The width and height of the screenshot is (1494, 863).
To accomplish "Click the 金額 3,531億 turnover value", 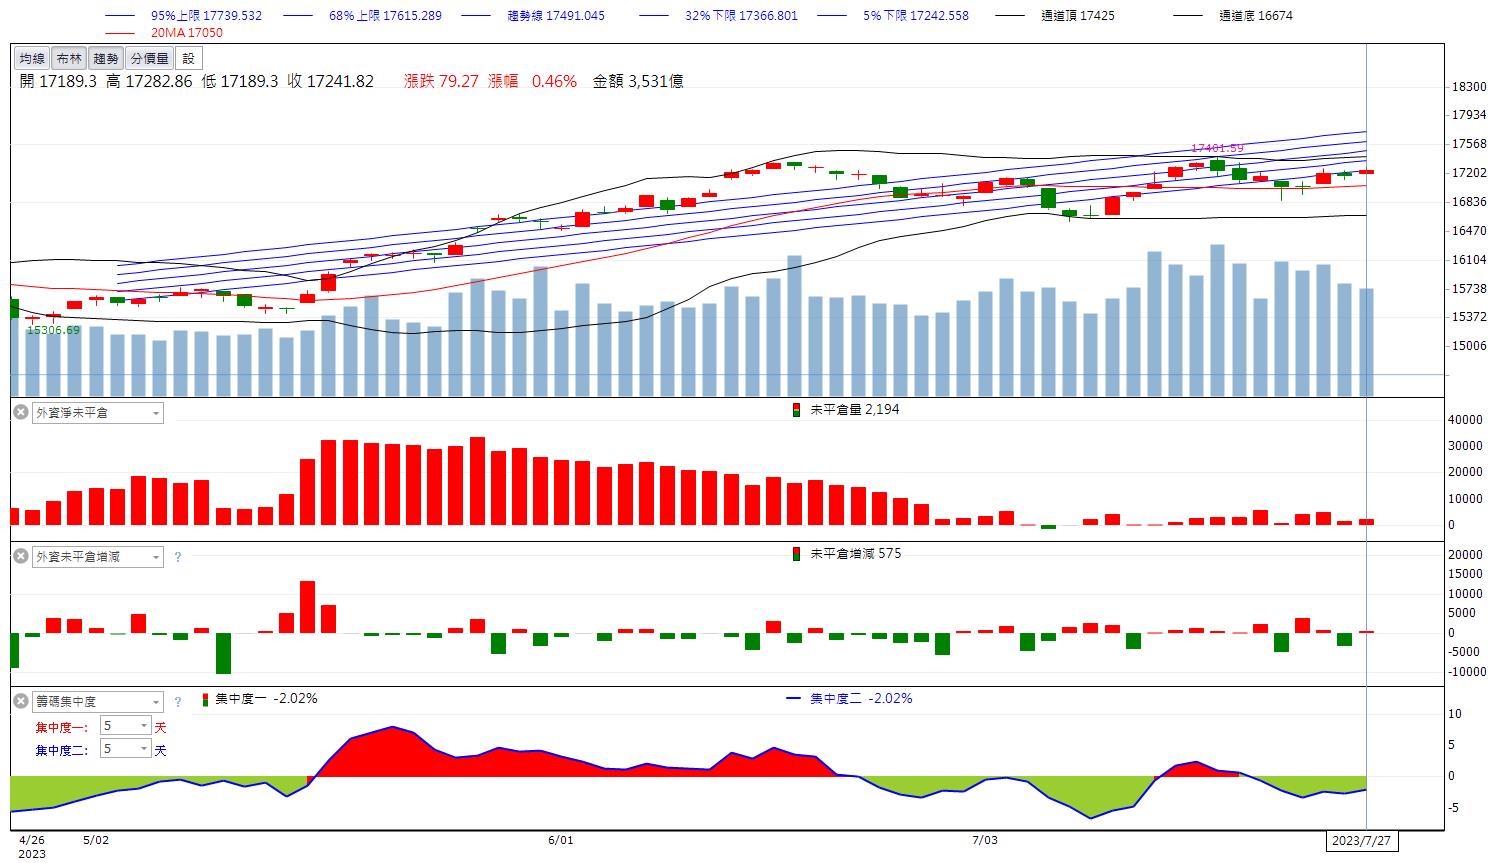I will tap(638, 82).
